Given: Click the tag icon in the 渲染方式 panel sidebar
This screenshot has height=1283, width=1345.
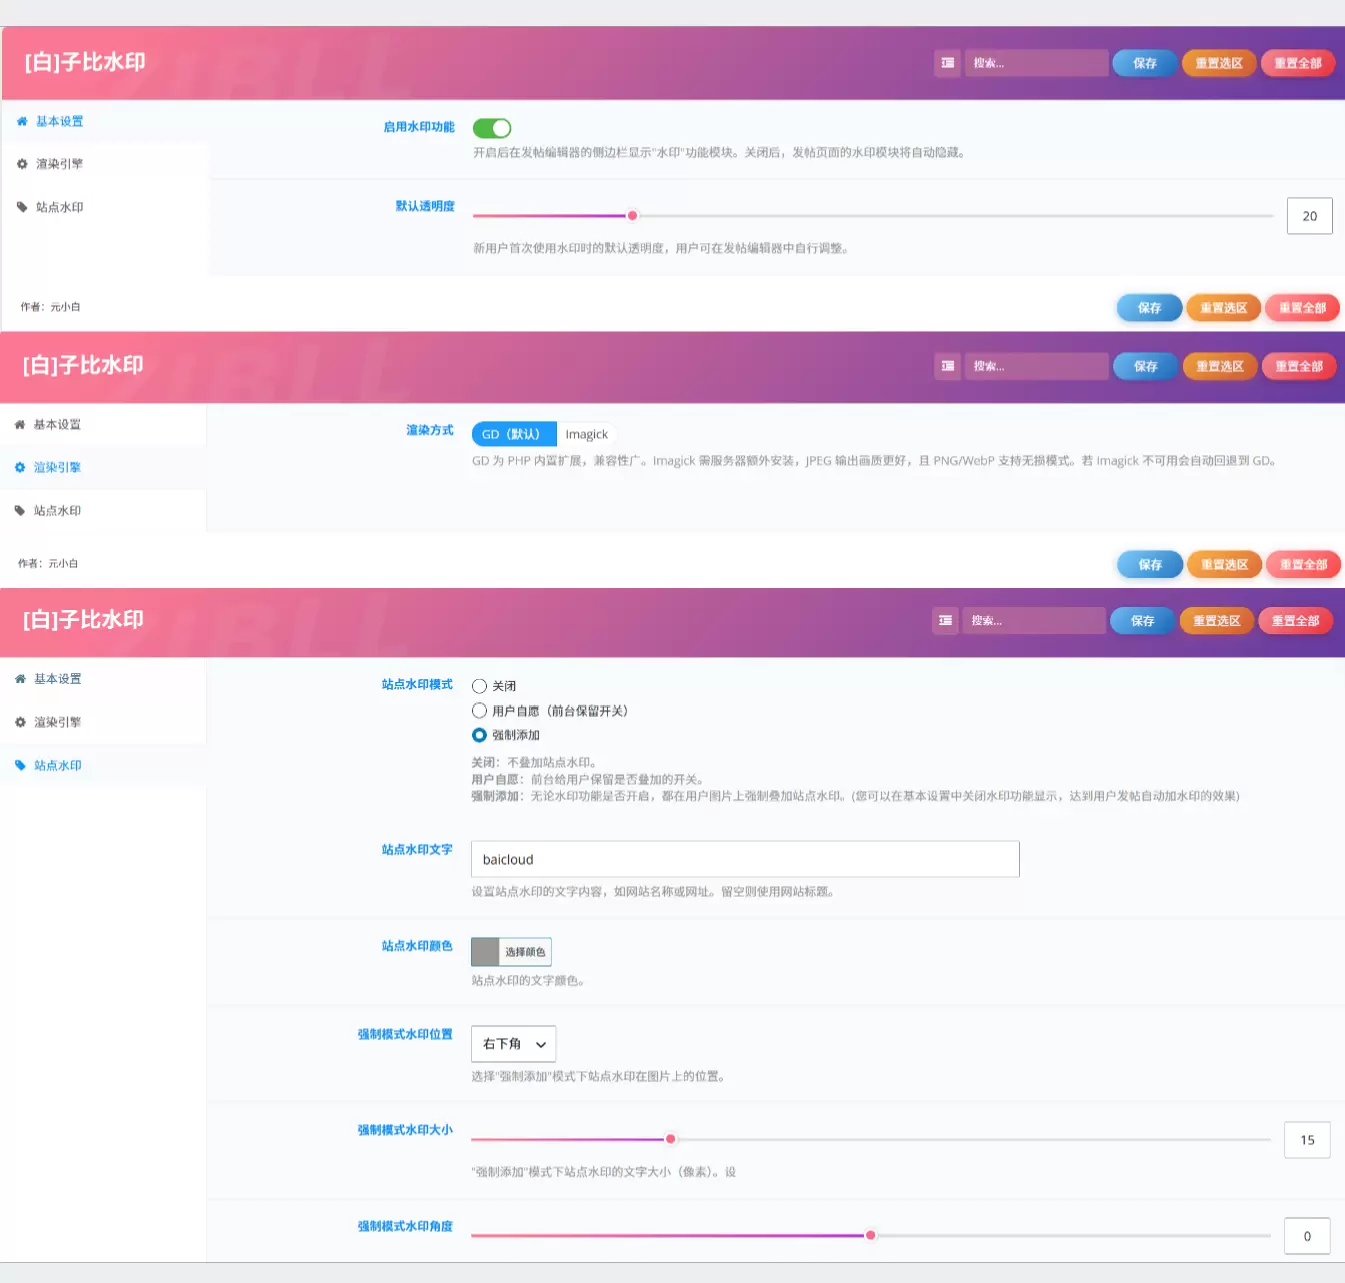Looking at the screenshot, I should (x=20, y=510).
